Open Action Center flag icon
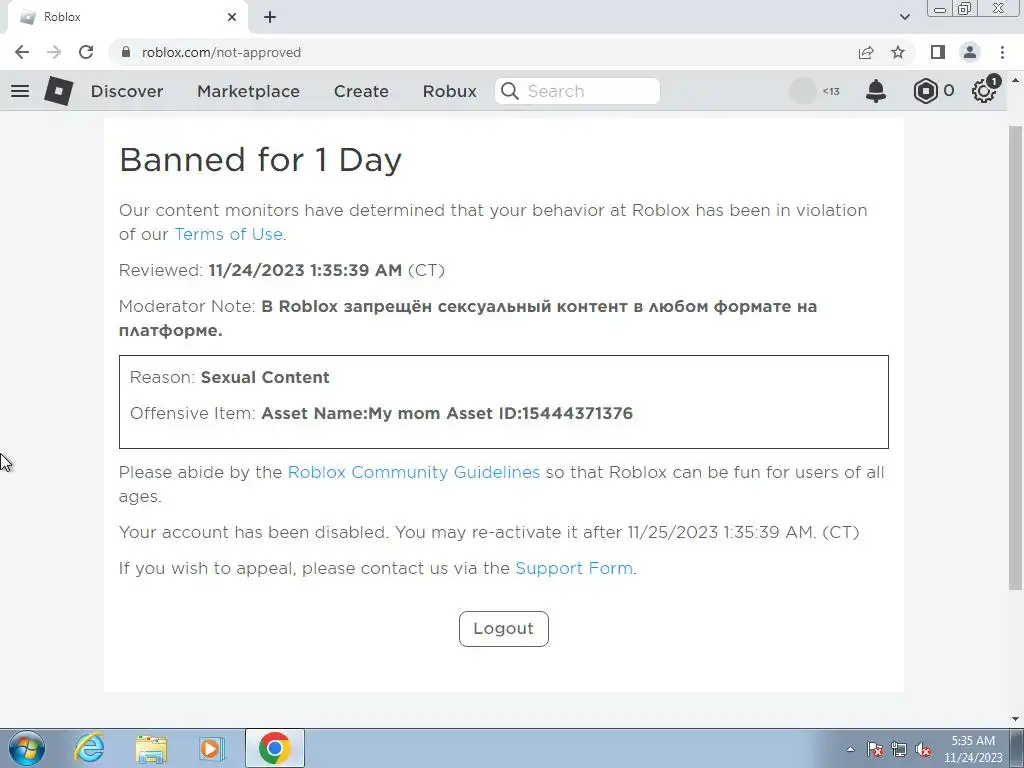1024x768 pixels. tap(875, 749)
